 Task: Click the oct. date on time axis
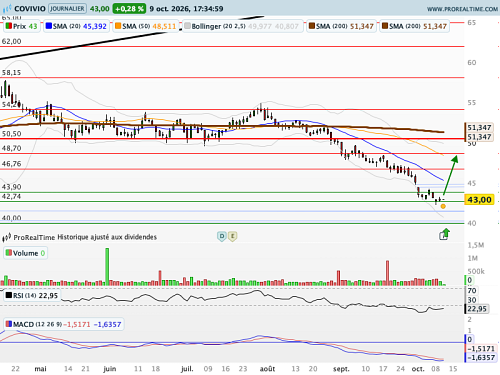pyautogui.click(x=418, y=369)
